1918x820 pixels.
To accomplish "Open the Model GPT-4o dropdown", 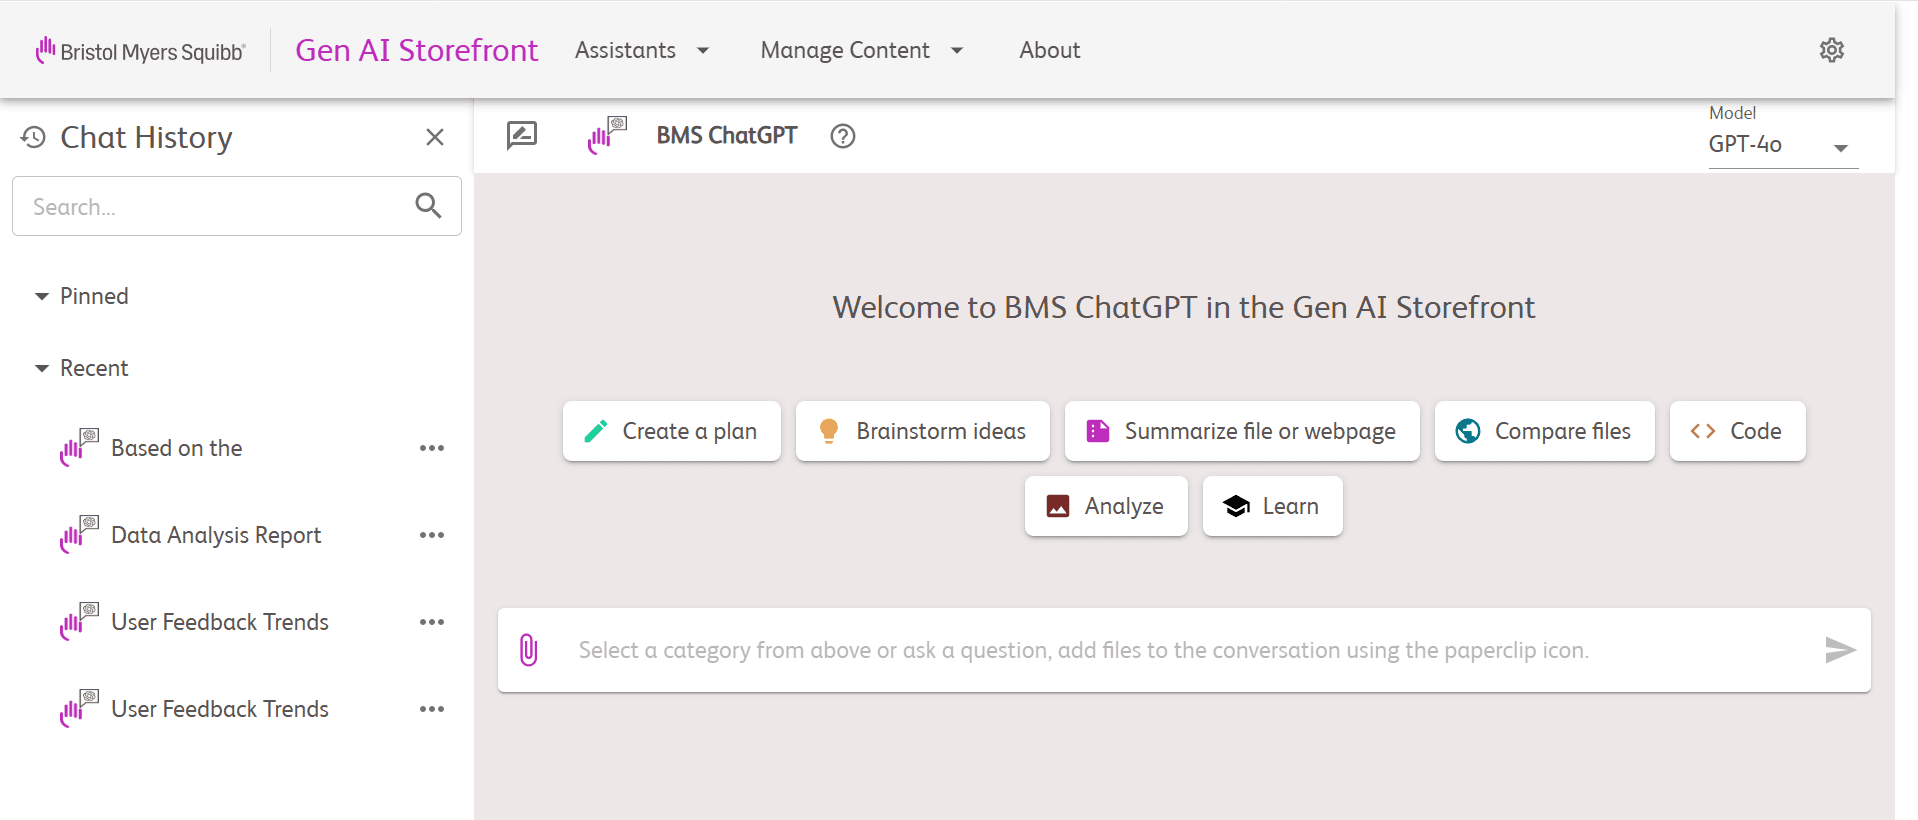I will click(1783, 145).
